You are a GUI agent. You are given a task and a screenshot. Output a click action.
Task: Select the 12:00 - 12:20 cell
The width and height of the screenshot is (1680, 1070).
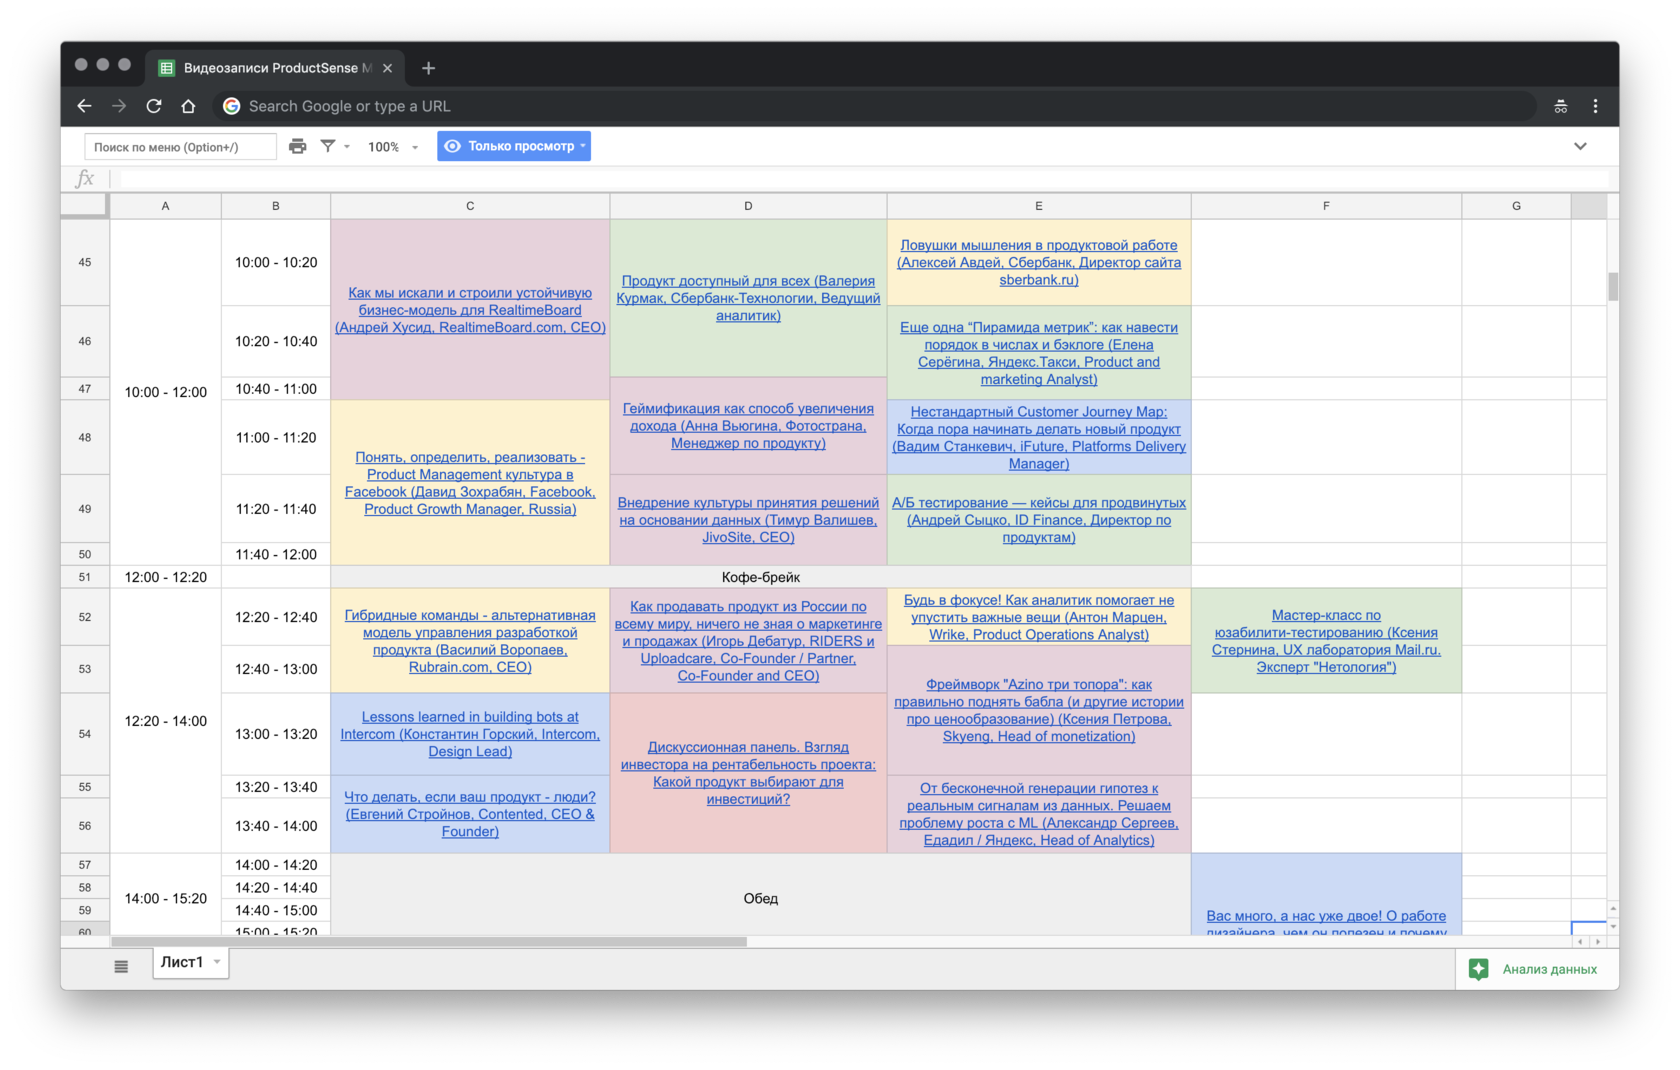(165, 577)
